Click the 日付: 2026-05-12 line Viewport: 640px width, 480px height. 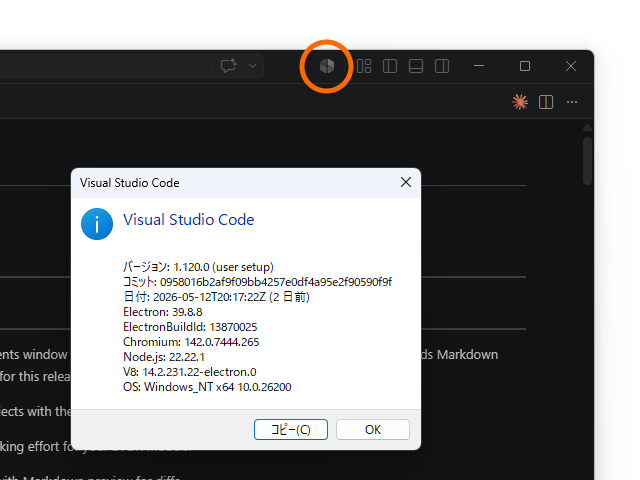[216, 297]
